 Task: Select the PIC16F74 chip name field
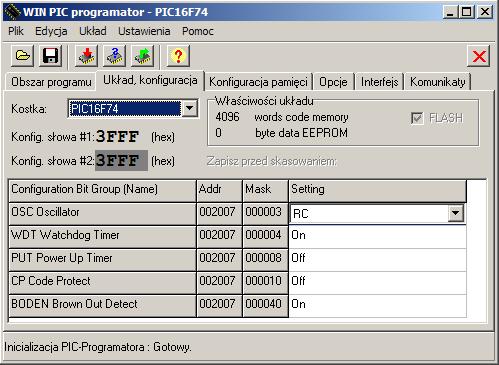(125, 108)
